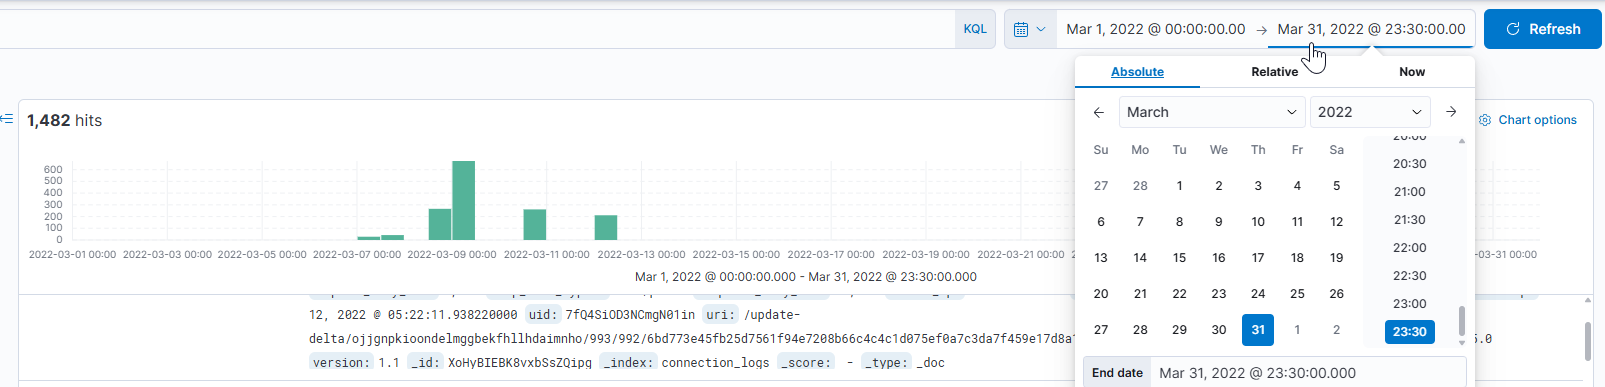The height and width of the screenshot is (387, 1605).
Task: Select 22:00 in the time list
Action: [x=1409, y=248]
